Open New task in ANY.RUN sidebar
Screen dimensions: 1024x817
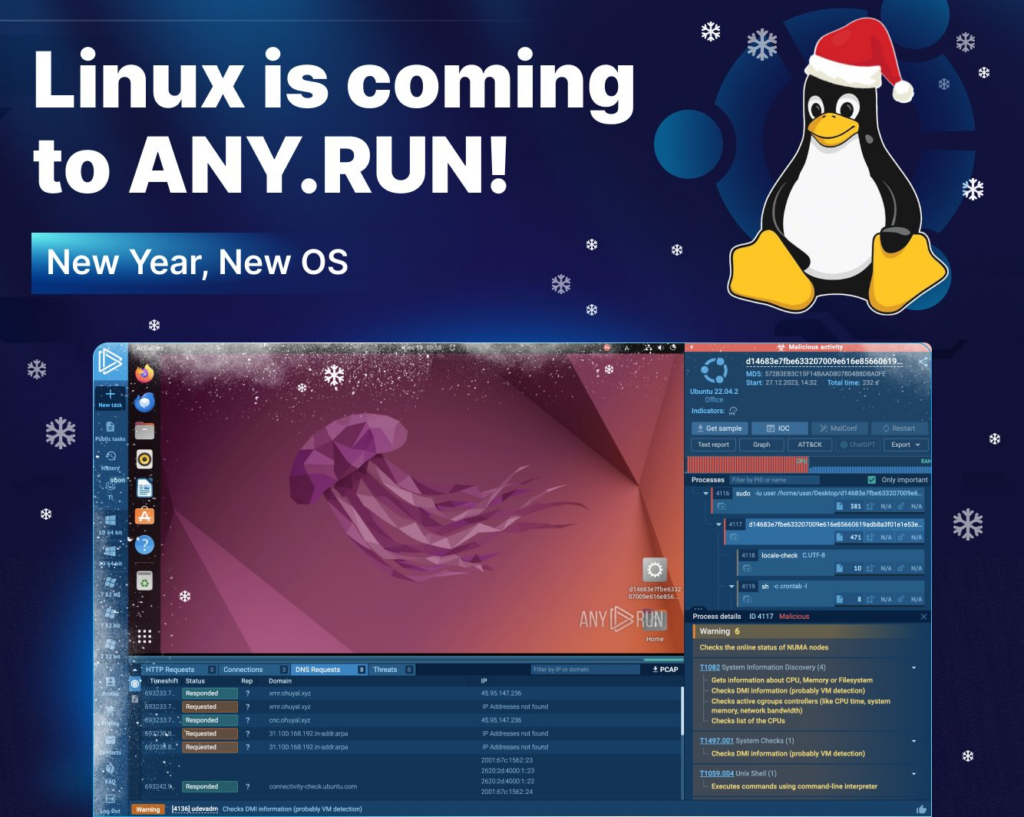[x=110, y=398]
